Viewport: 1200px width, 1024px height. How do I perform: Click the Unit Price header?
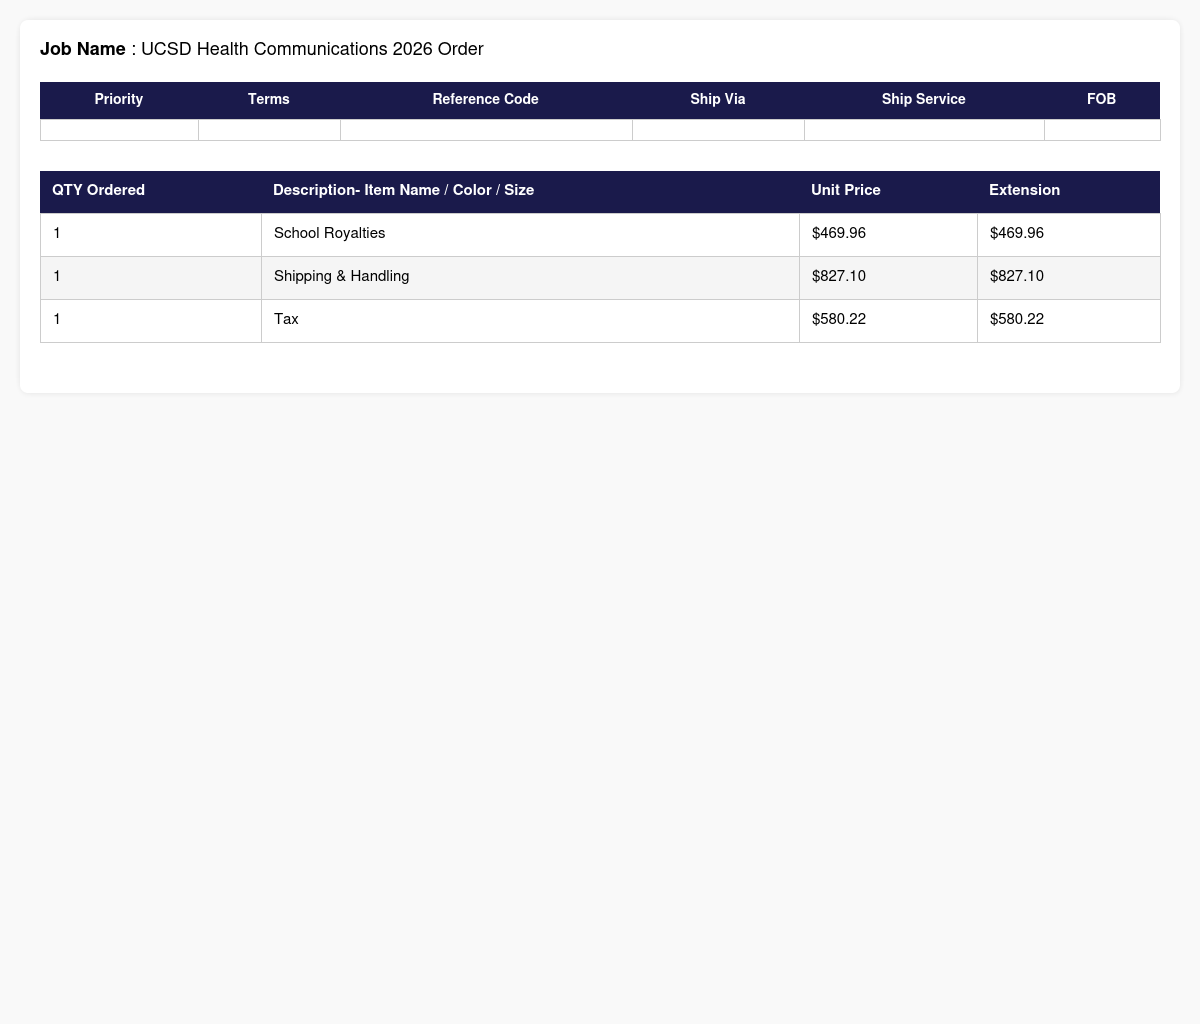coord(888,191)
